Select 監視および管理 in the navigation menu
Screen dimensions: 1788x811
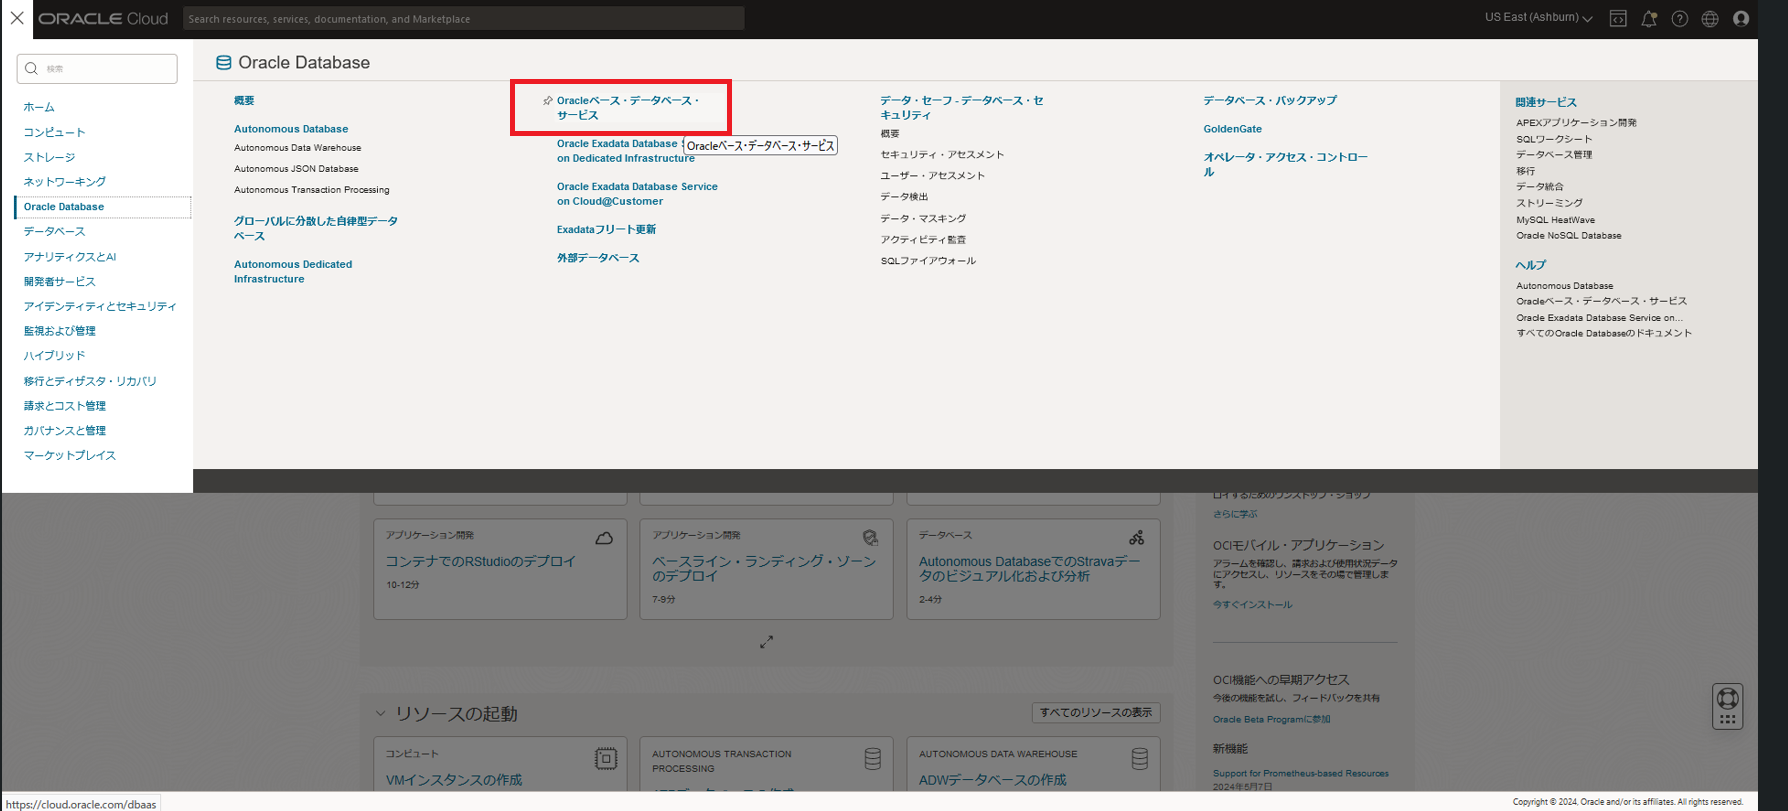pyautogui.click(x=59, y=331)
